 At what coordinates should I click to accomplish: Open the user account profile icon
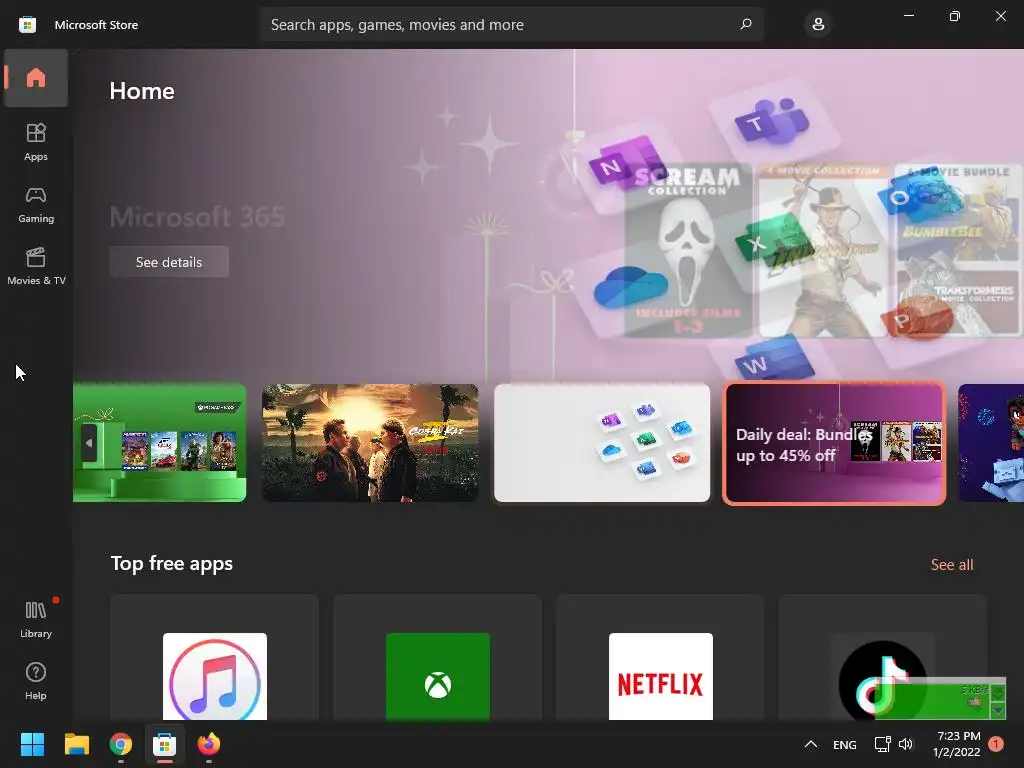pos(818,25)
